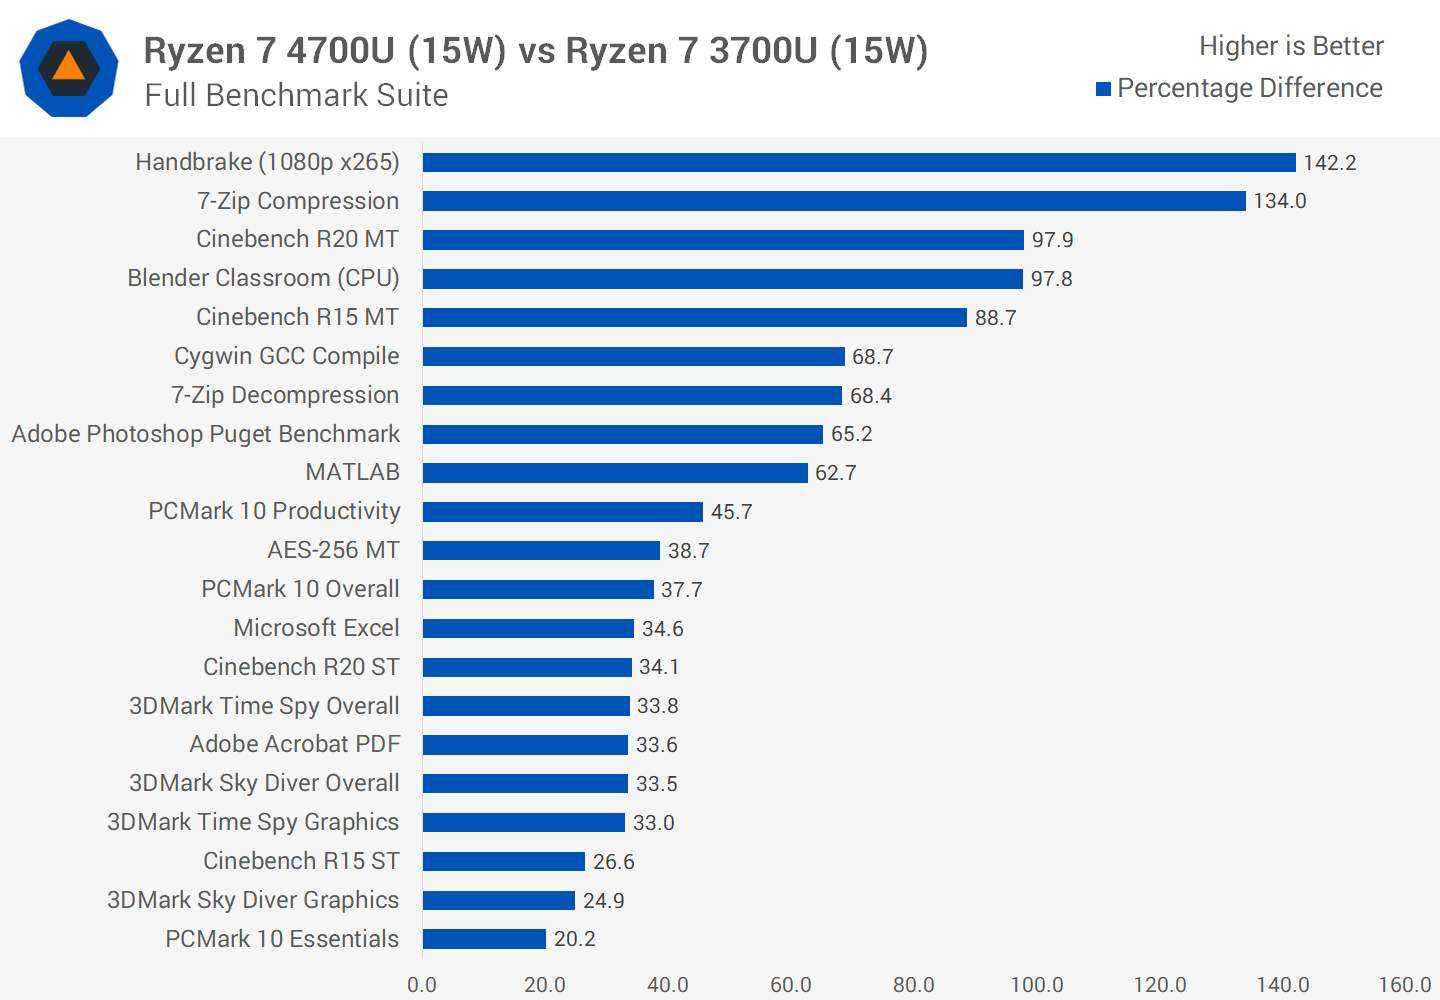Click the 45.7 value label
The image size is (1440, 1000).
pyautogui.click(x=732, y=512)
